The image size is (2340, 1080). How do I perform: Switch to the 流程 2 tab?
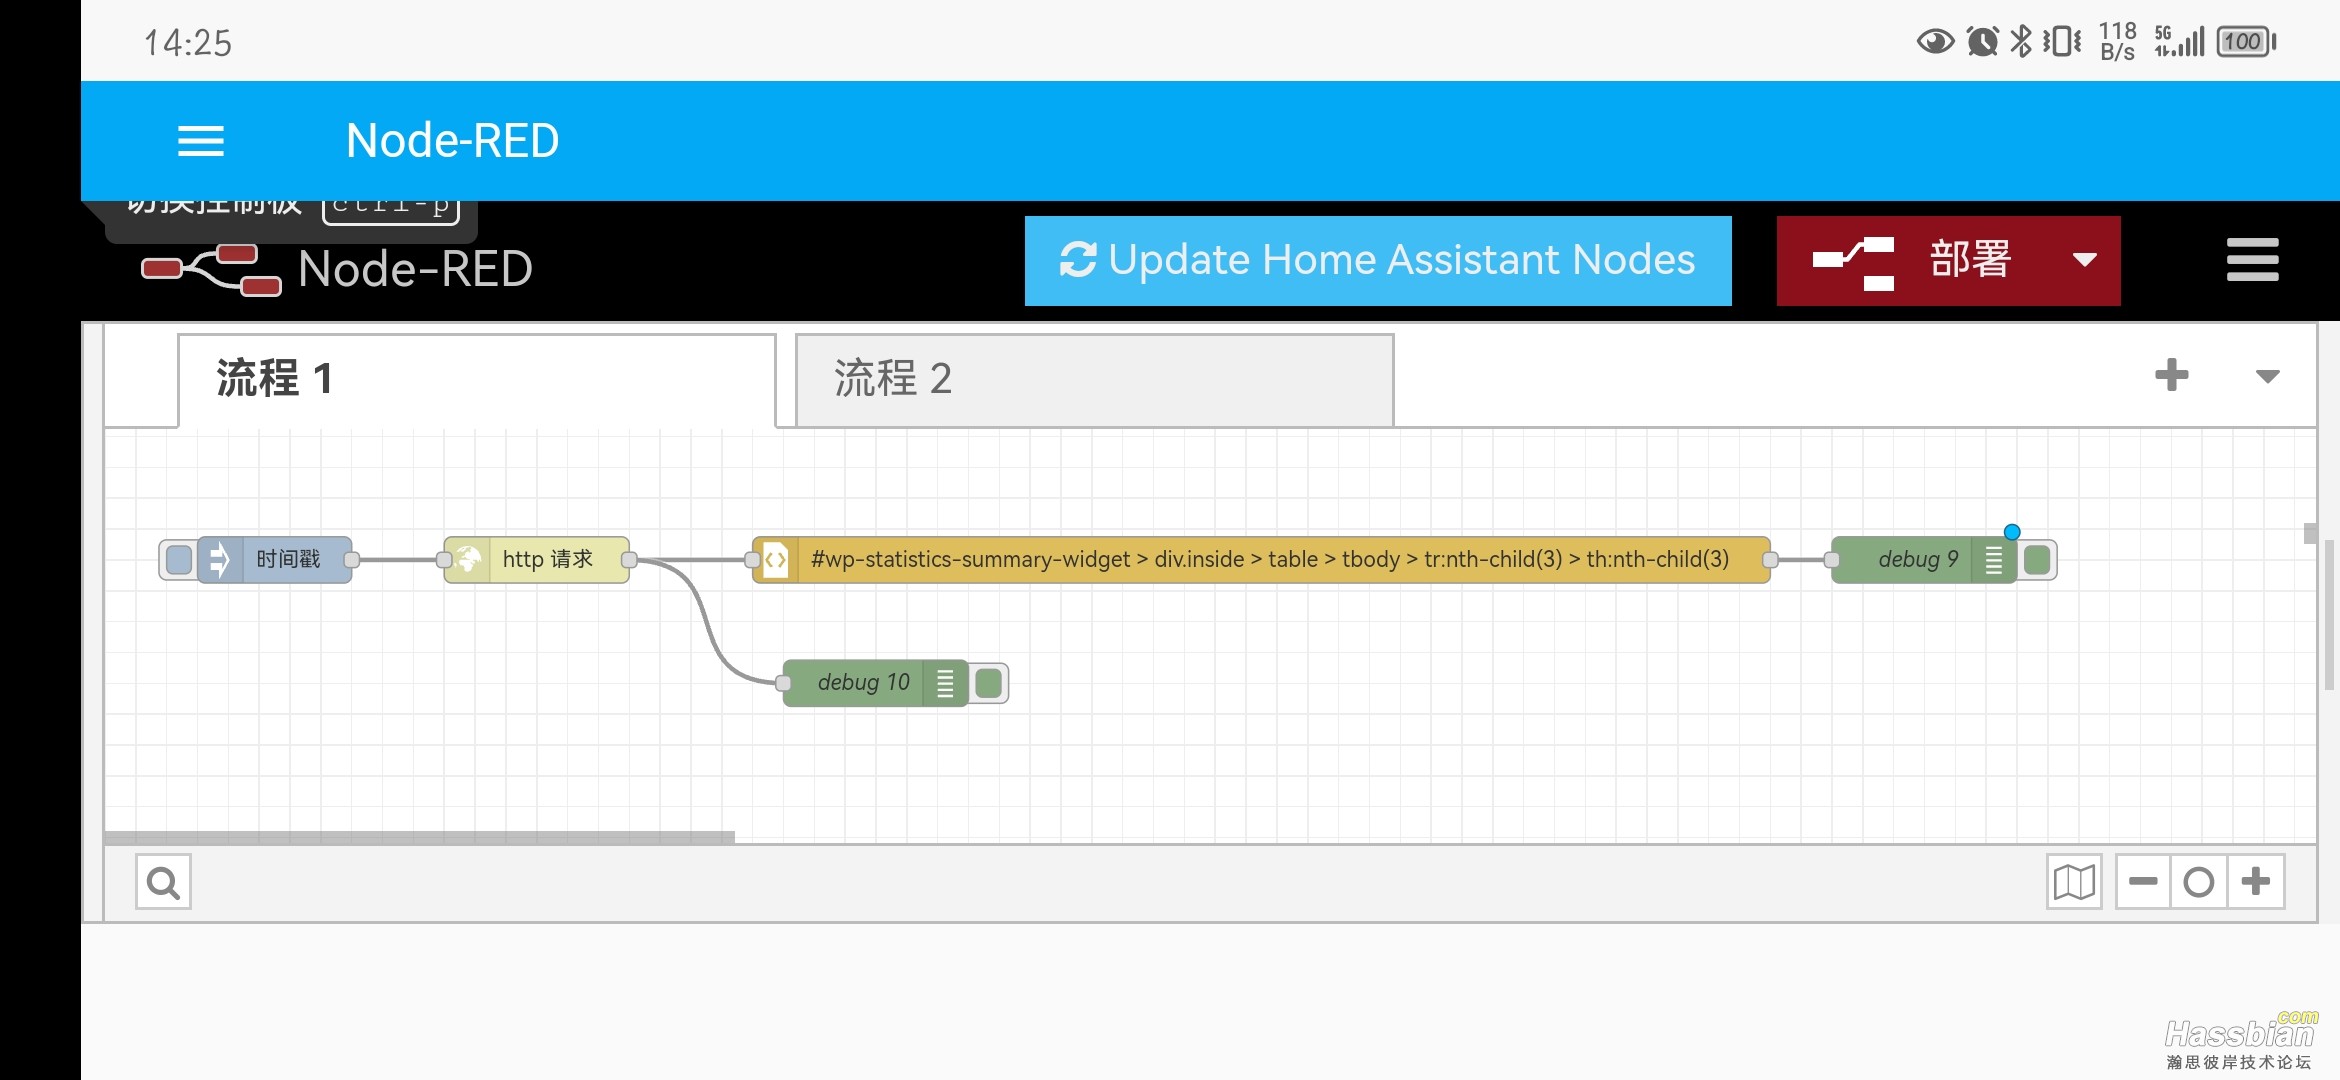[x=1094, y=379]
